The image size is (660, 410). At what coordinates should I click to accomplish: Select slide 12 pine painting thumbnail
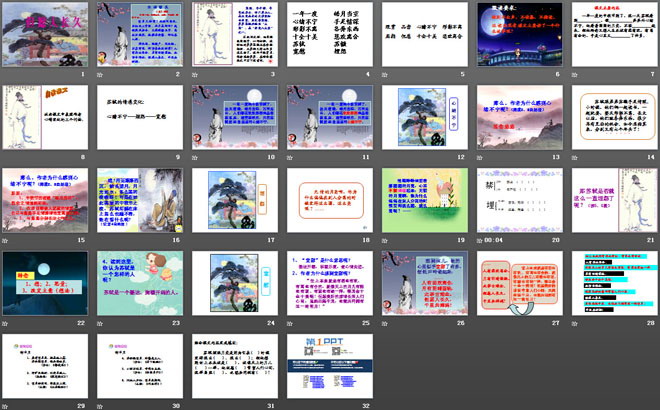[425, 117]
